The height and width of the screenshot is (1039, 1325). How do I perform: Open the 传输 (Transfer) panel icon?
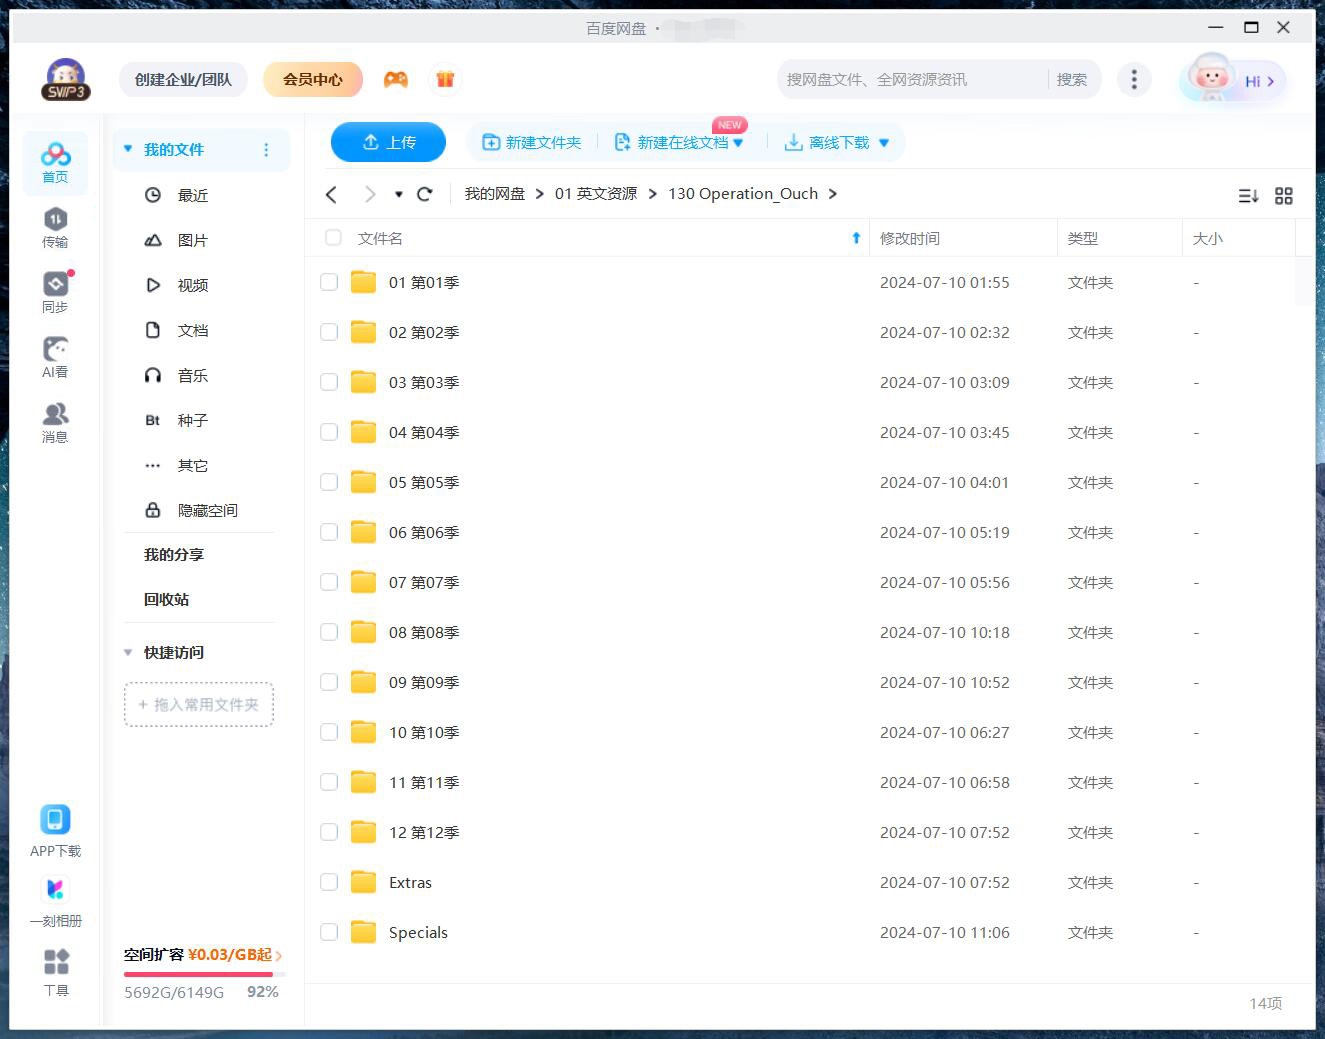click(55, 227)
